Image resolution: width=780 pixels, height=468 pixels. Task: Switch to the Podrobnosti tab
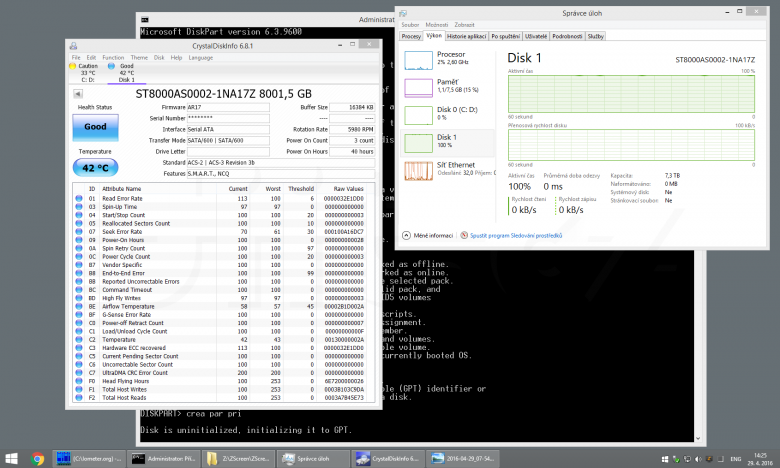[567, 36]
